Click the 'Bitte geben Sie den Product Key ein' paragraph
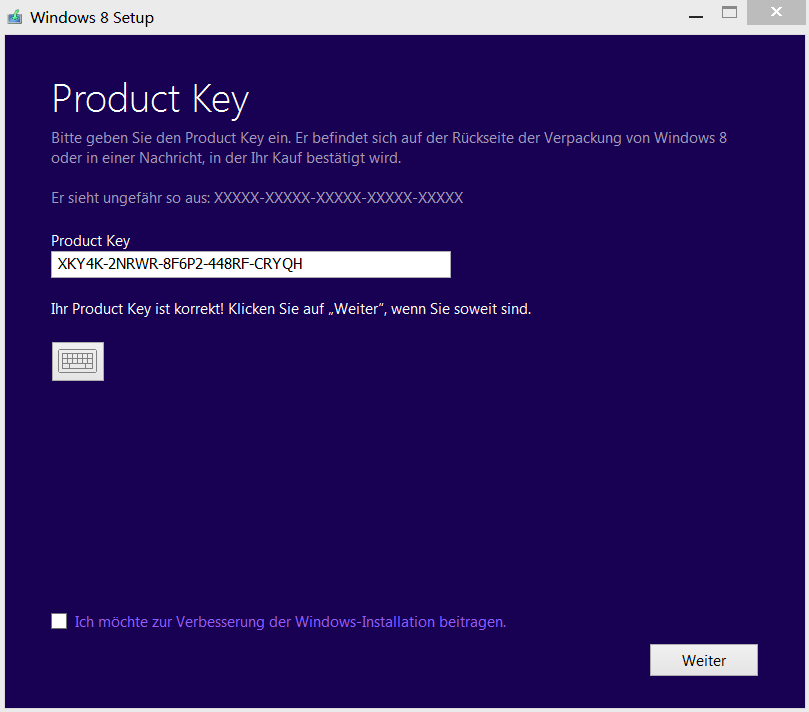The image size is (809, 712). [x=389, y=148]
